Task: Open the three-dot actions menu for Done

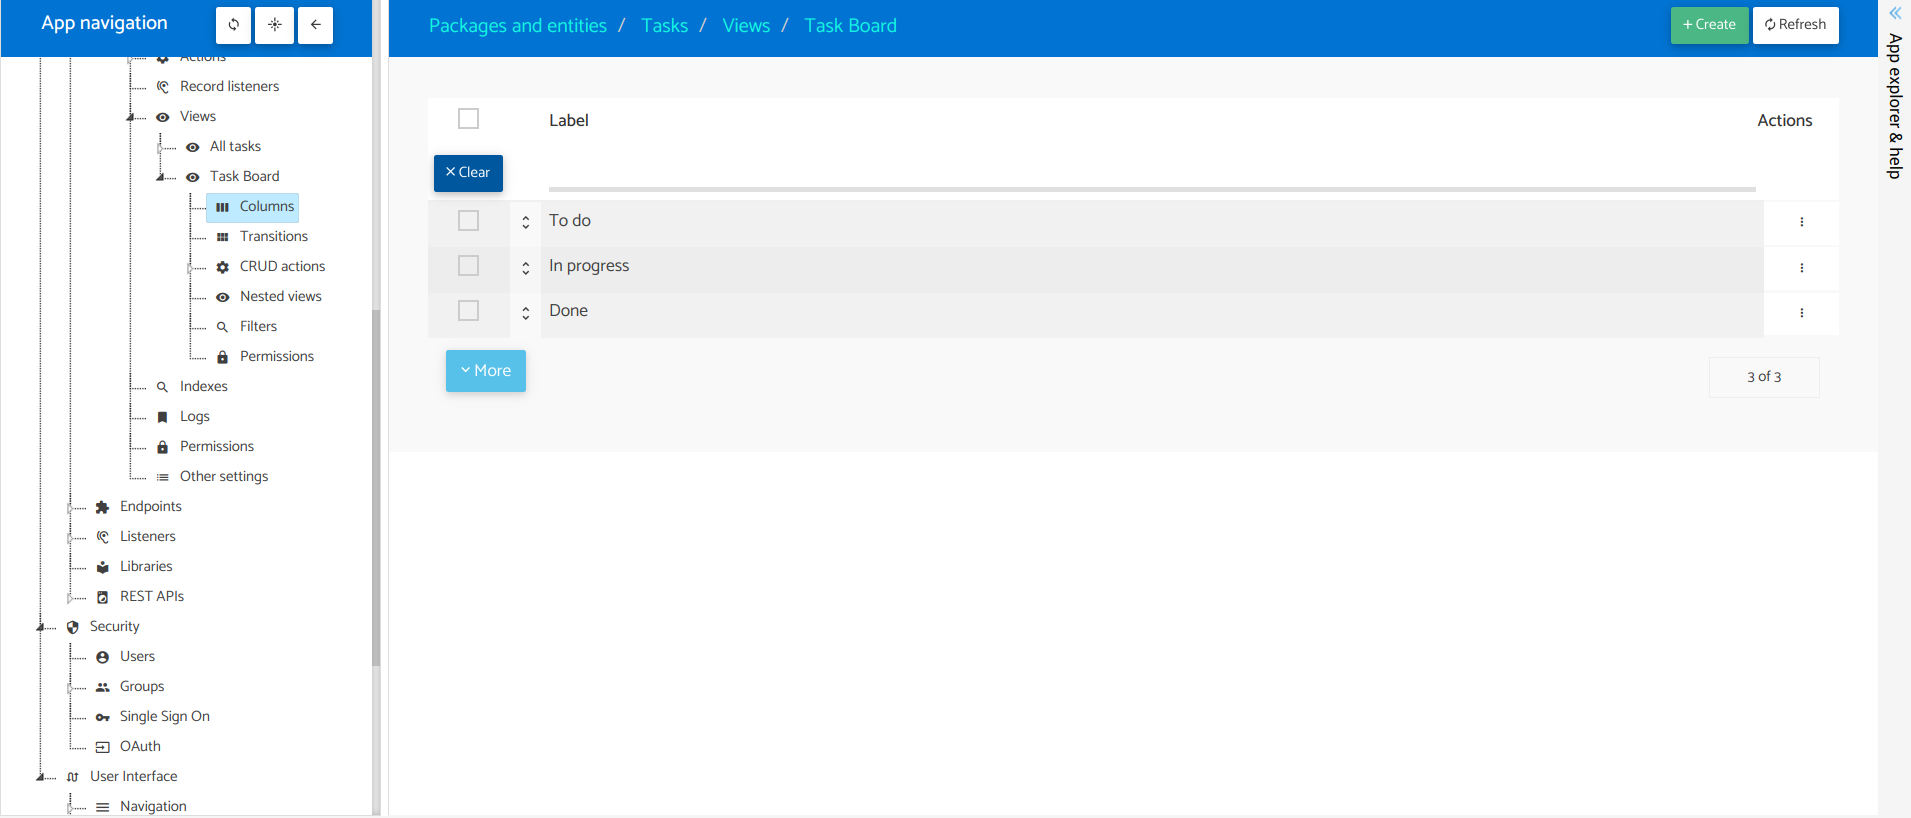Action: tap(1802, 313)
